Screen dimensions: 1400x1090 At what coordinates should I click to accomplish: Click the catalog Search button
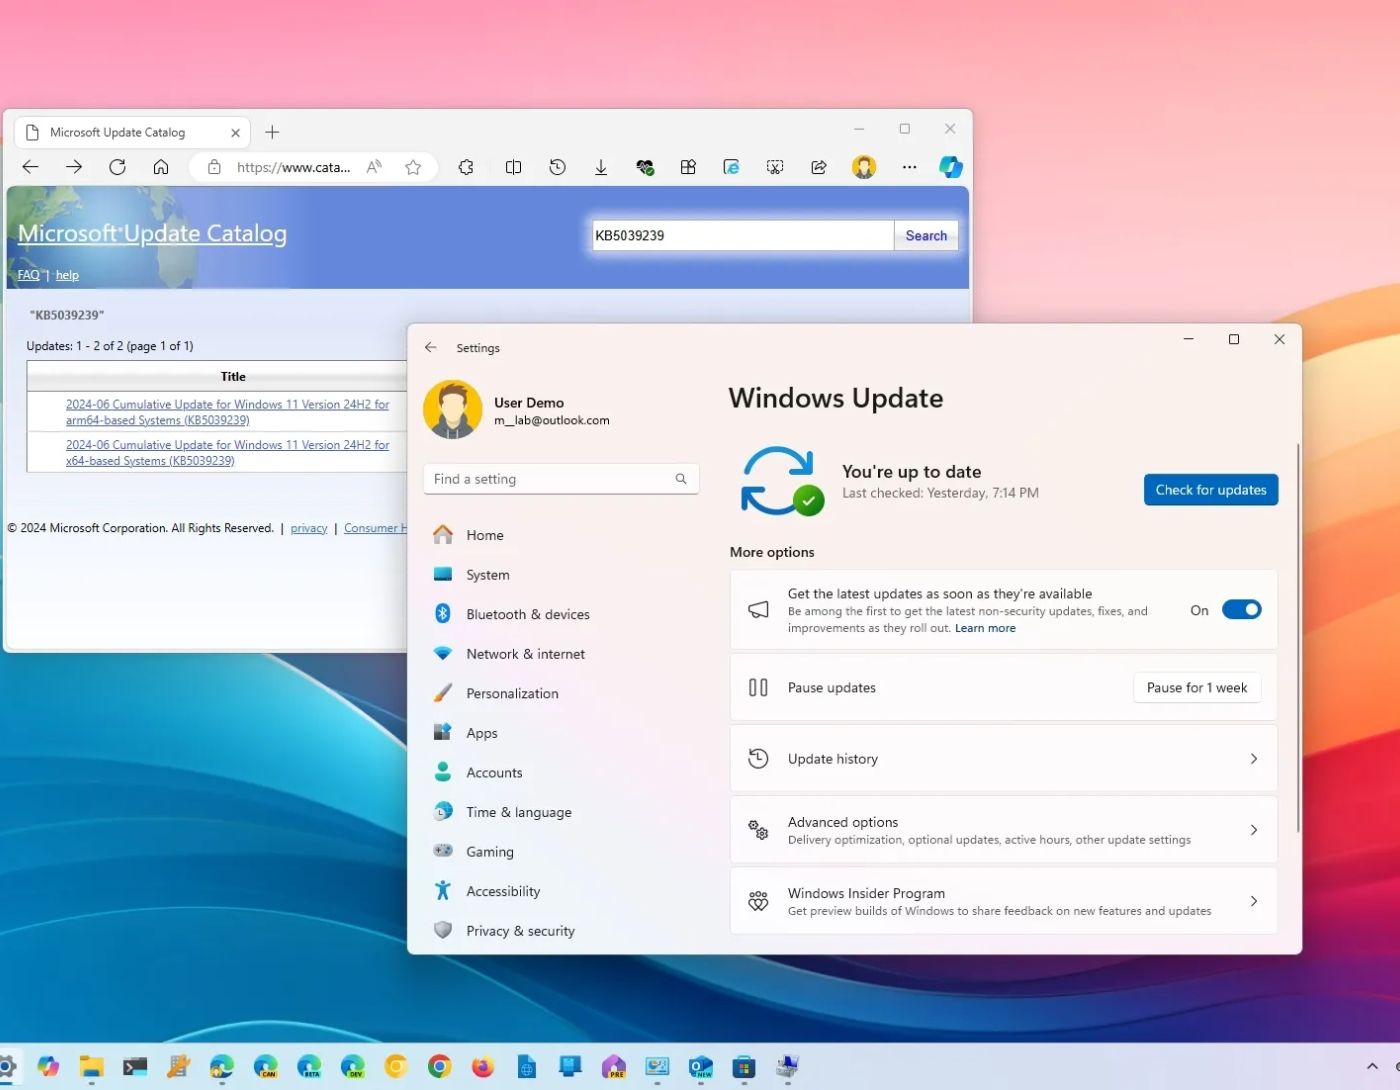[926, 236]
